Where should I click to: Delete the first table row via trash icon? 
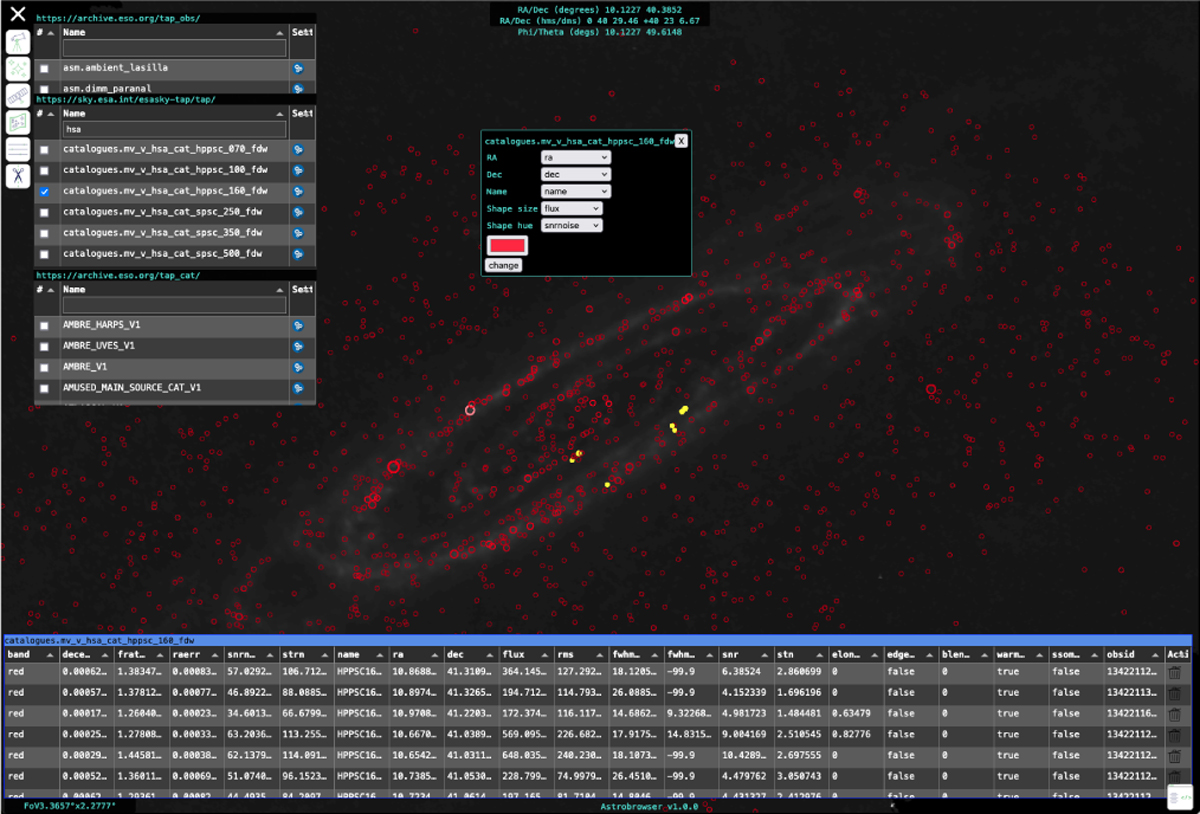(1174, 673)
